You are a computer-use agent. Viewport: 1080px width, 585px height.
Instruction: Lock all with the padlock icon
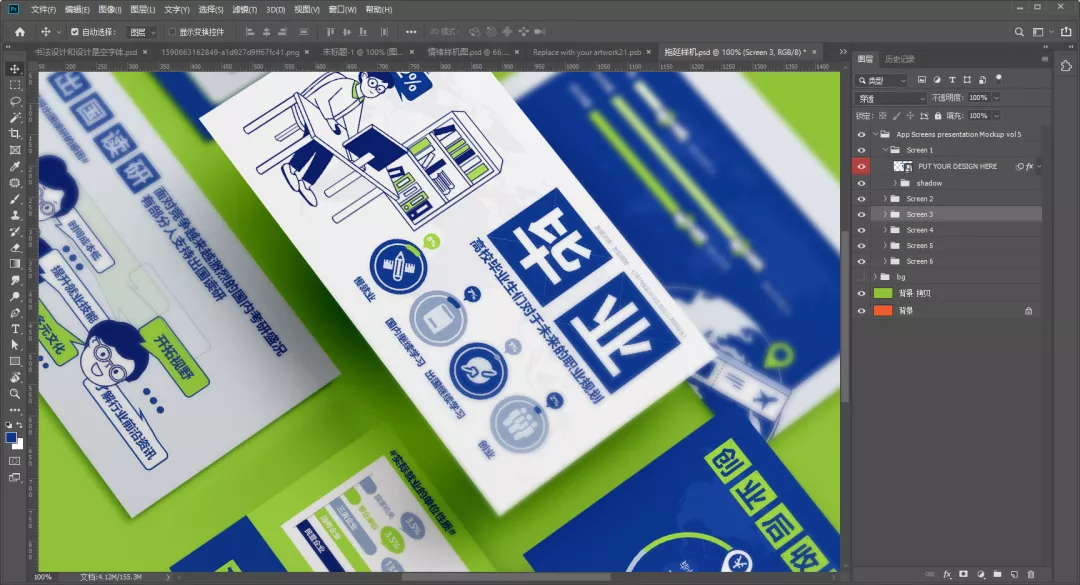point(937,116)
